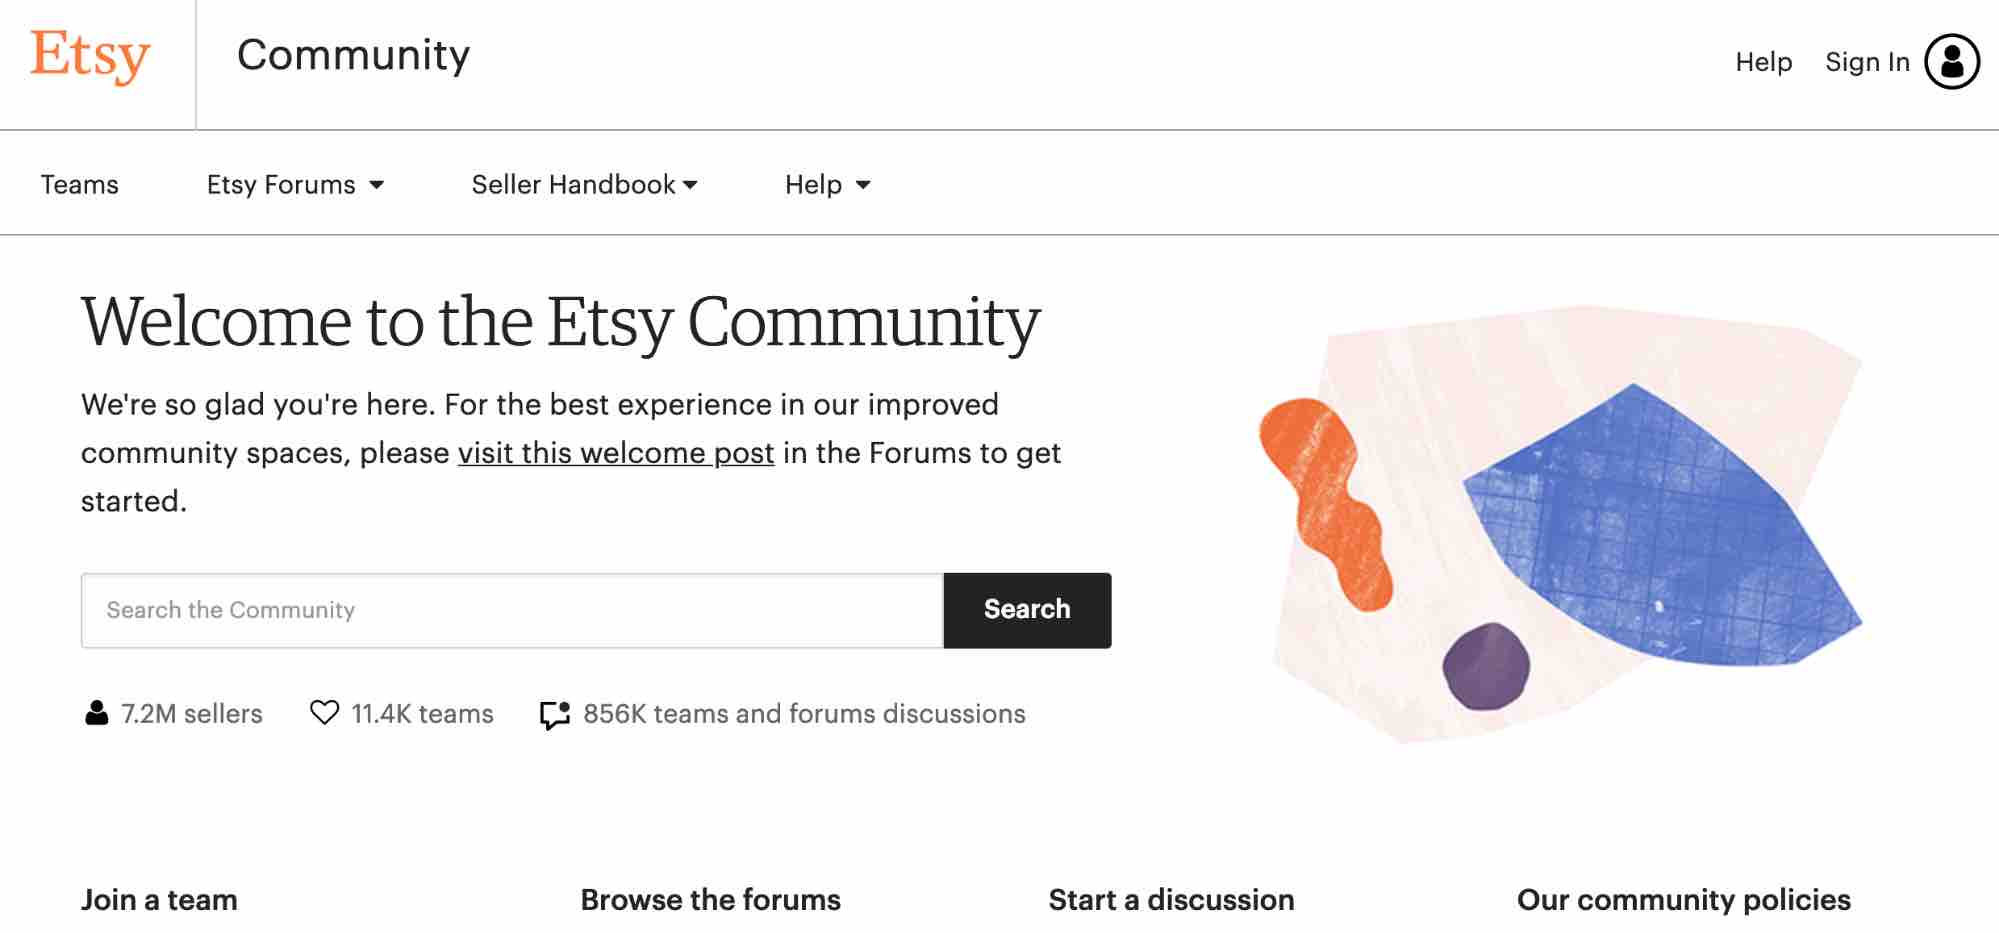Expand the Etsy Forums dropdown
Image resolution: width=1999 pixels, height=933 pixels.
pyautogui.click(x=295, y=185)
